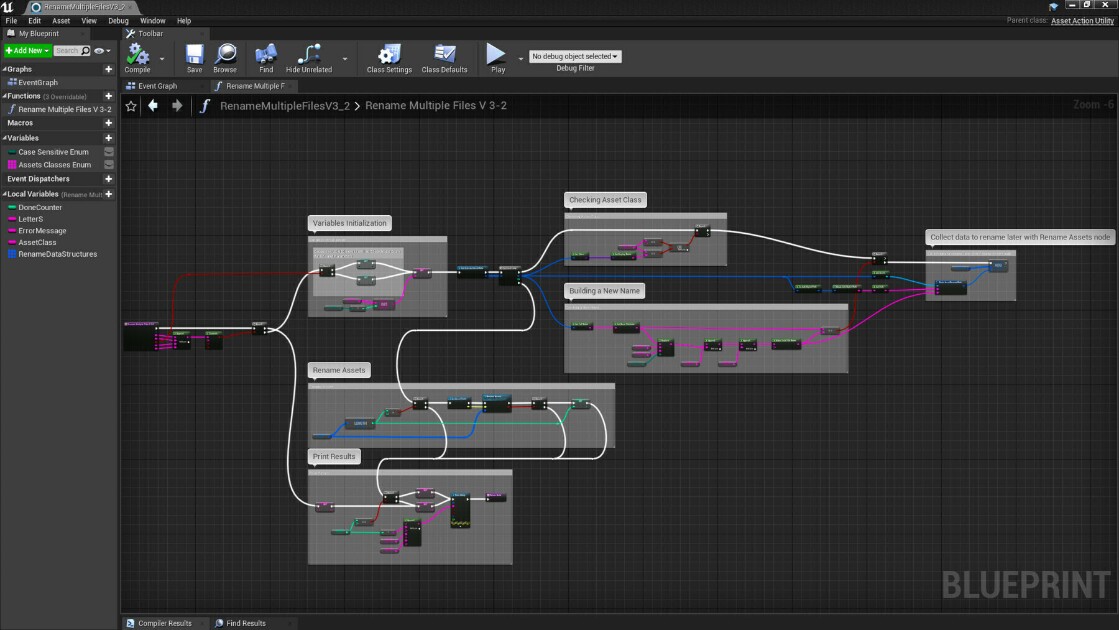Viewport: 1119px width, 630px height.
Task: Click Hide Unrelated toolbar icon
Action: [309, 55]
